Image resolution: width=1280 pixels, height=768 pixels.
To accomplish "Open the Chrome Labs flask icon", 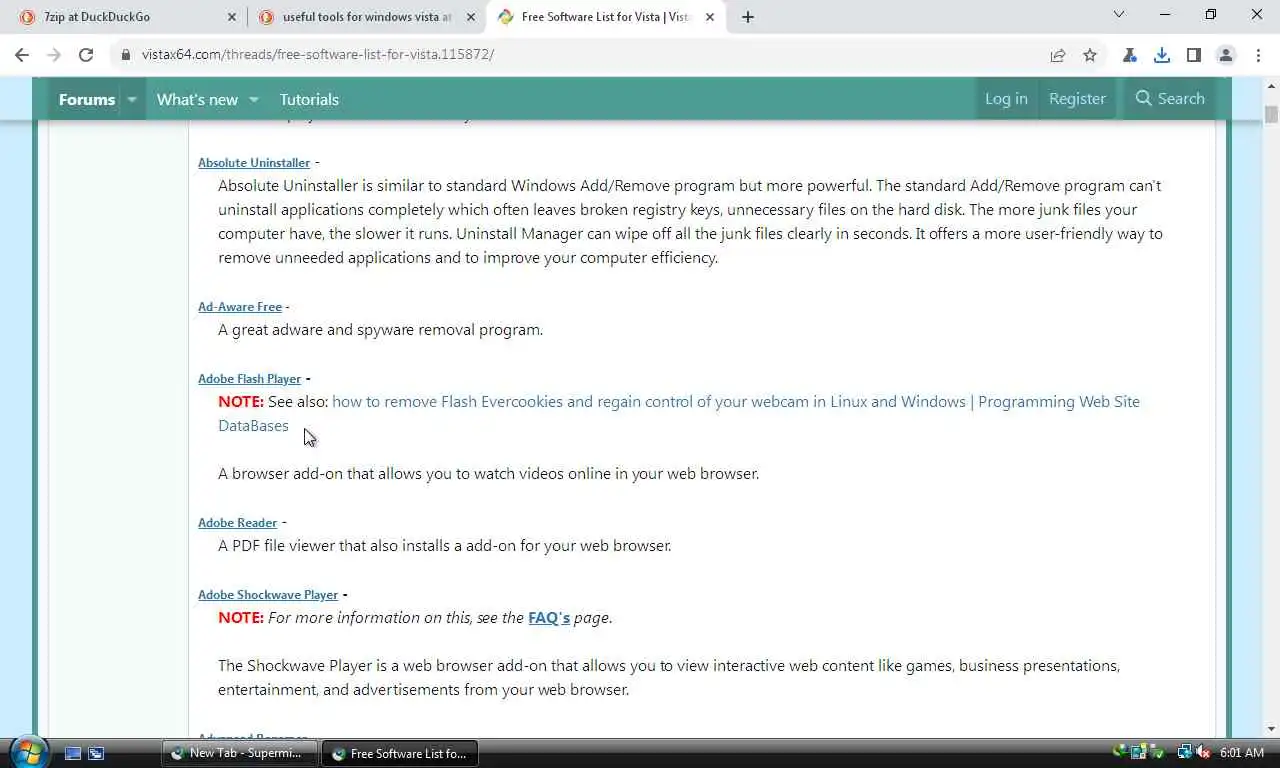I will tap(1130, 55).
